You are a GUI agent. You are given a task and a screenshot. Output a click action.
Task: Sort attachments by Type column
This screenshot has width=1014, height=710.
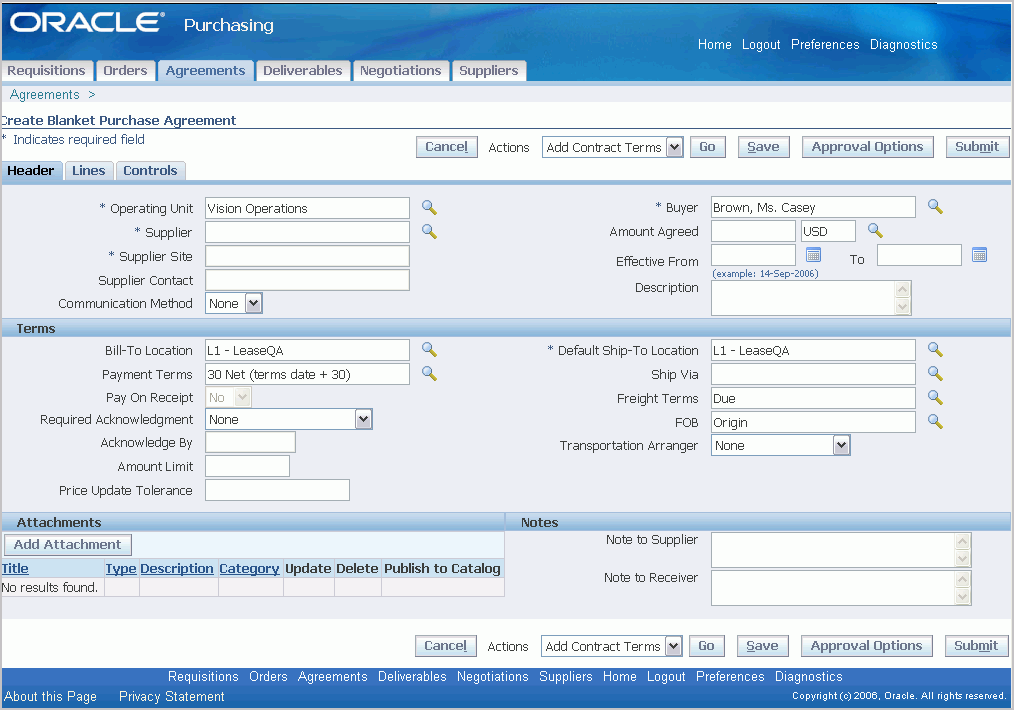pos(121,568)
